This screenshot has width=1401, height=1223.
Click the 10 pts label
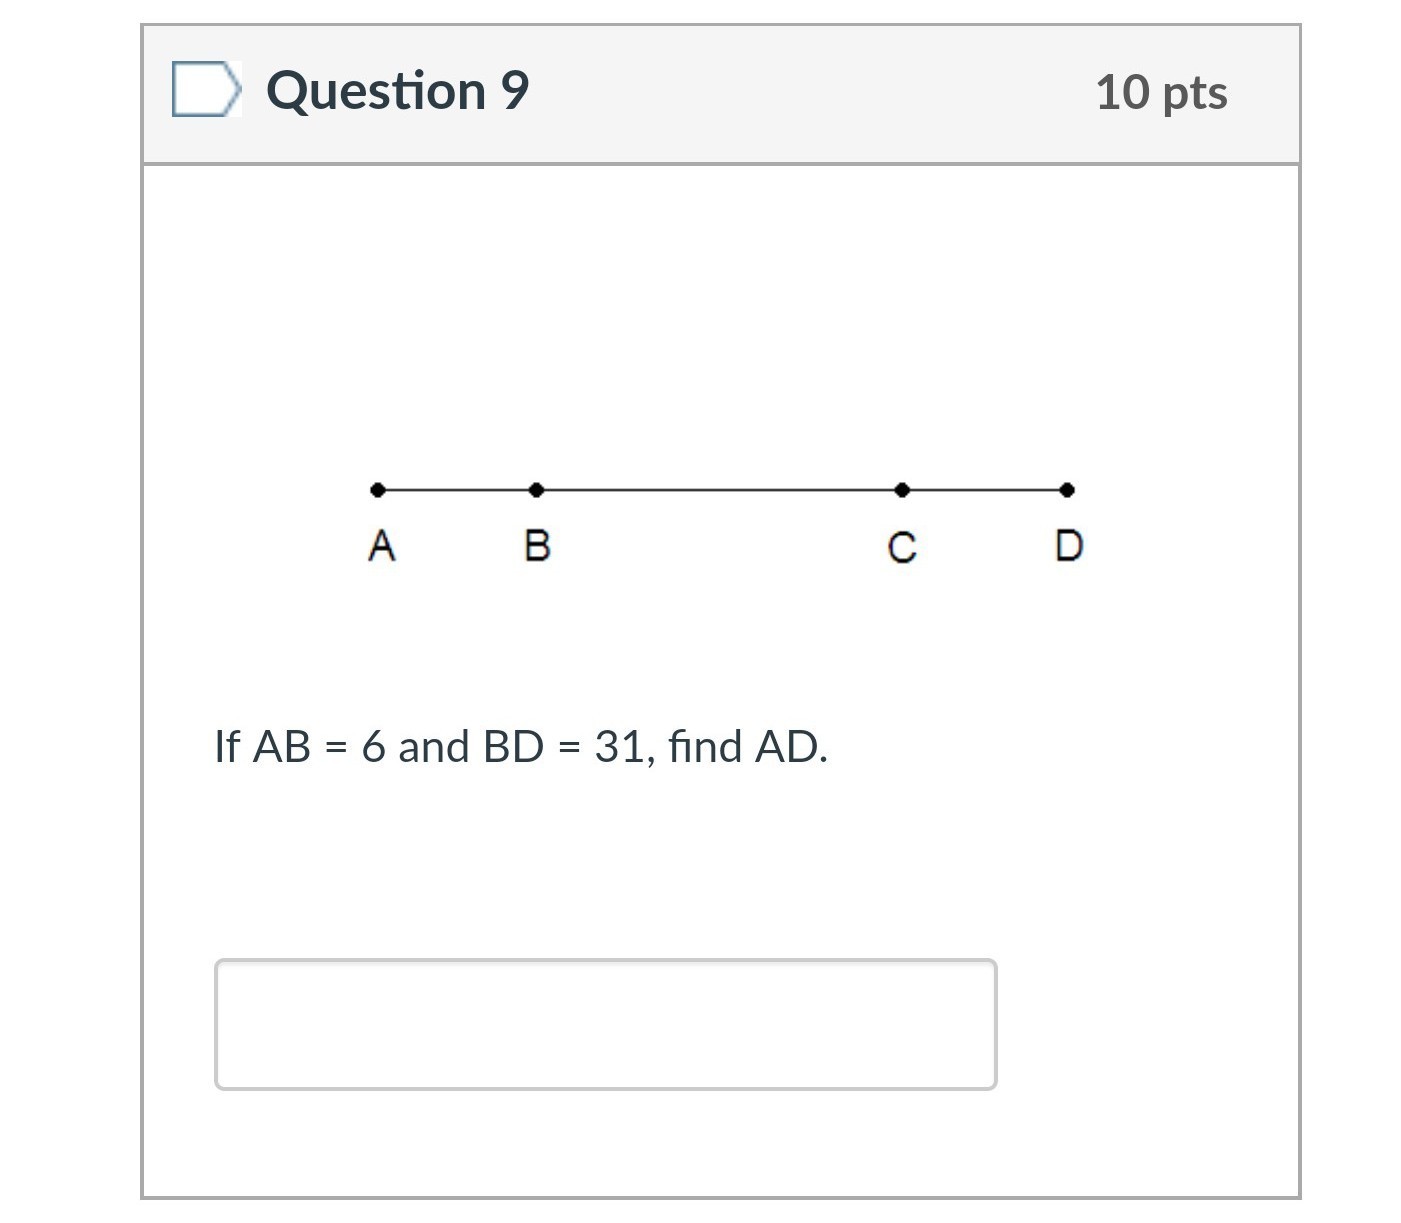(x=1161, y=92)
